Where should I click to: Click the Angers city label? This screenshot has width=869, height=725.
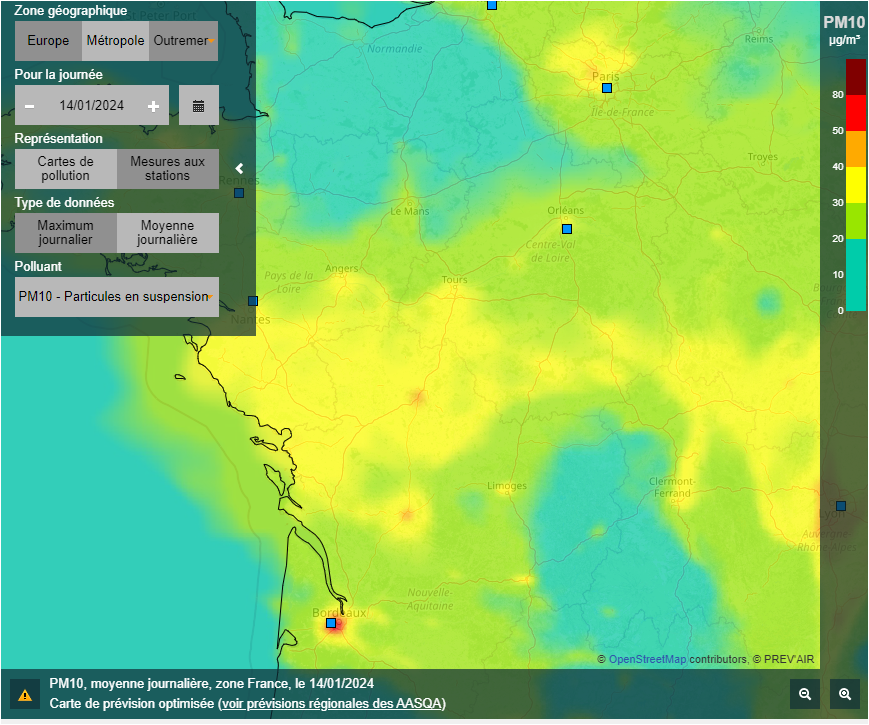[x=341, y=269]
